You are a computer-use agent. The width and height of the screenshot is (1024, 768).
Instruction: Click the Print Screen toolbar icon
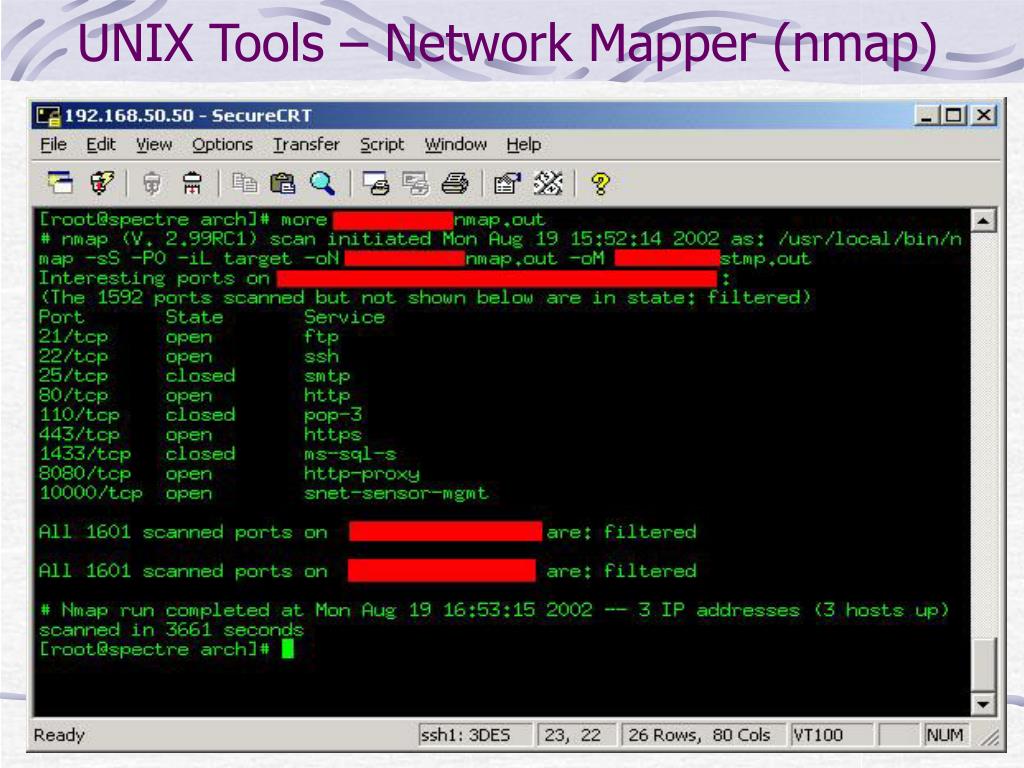point(376,184)
